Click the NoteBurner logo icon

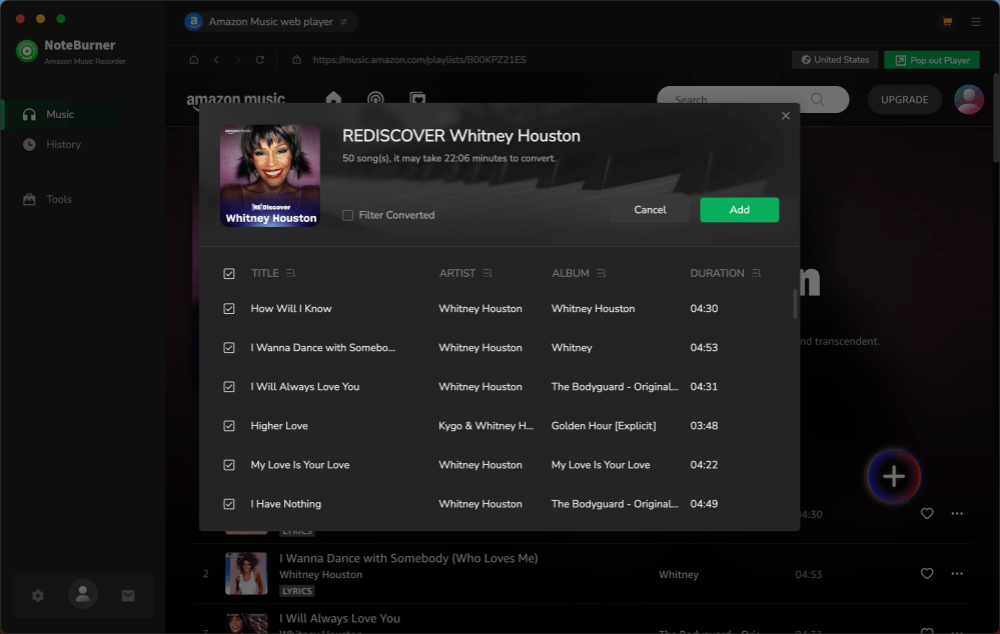[x=27, y=51]
